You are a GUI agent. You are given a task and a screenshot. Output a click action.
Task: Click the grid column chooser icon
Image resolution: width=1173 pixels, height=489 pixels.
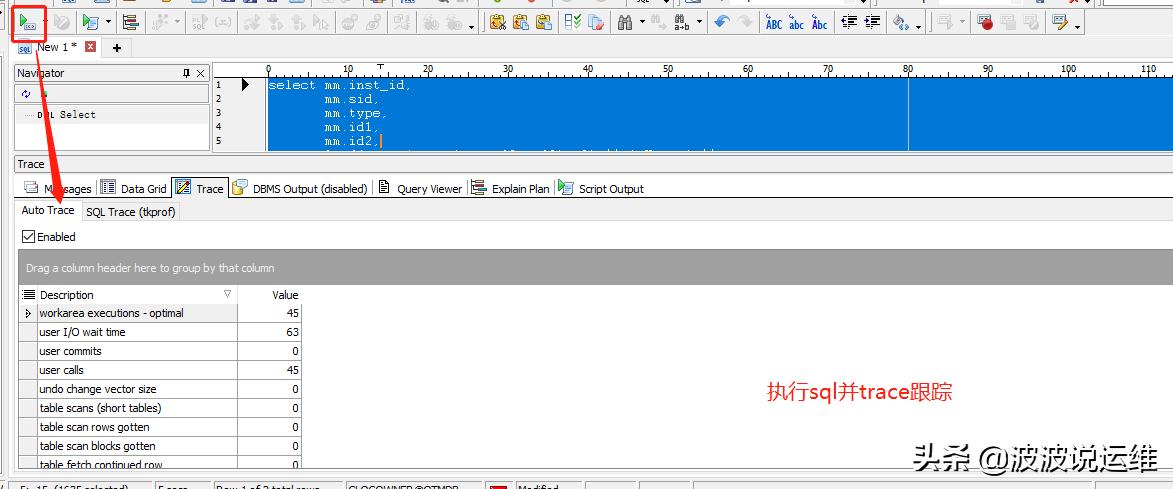coord(28,295)
